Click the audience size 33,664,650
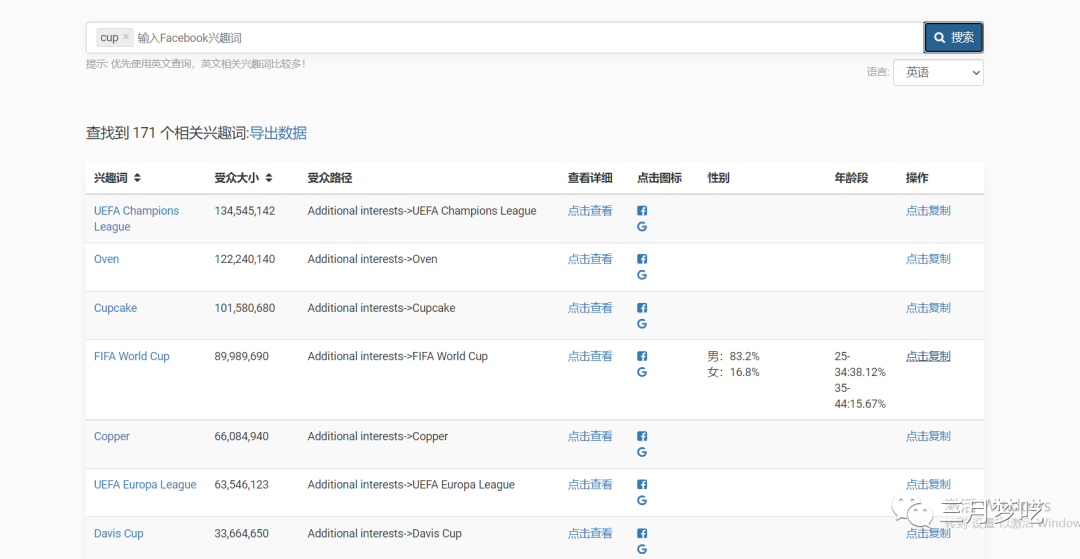Screen dimensions: 1080x559 tap(242, 533)
